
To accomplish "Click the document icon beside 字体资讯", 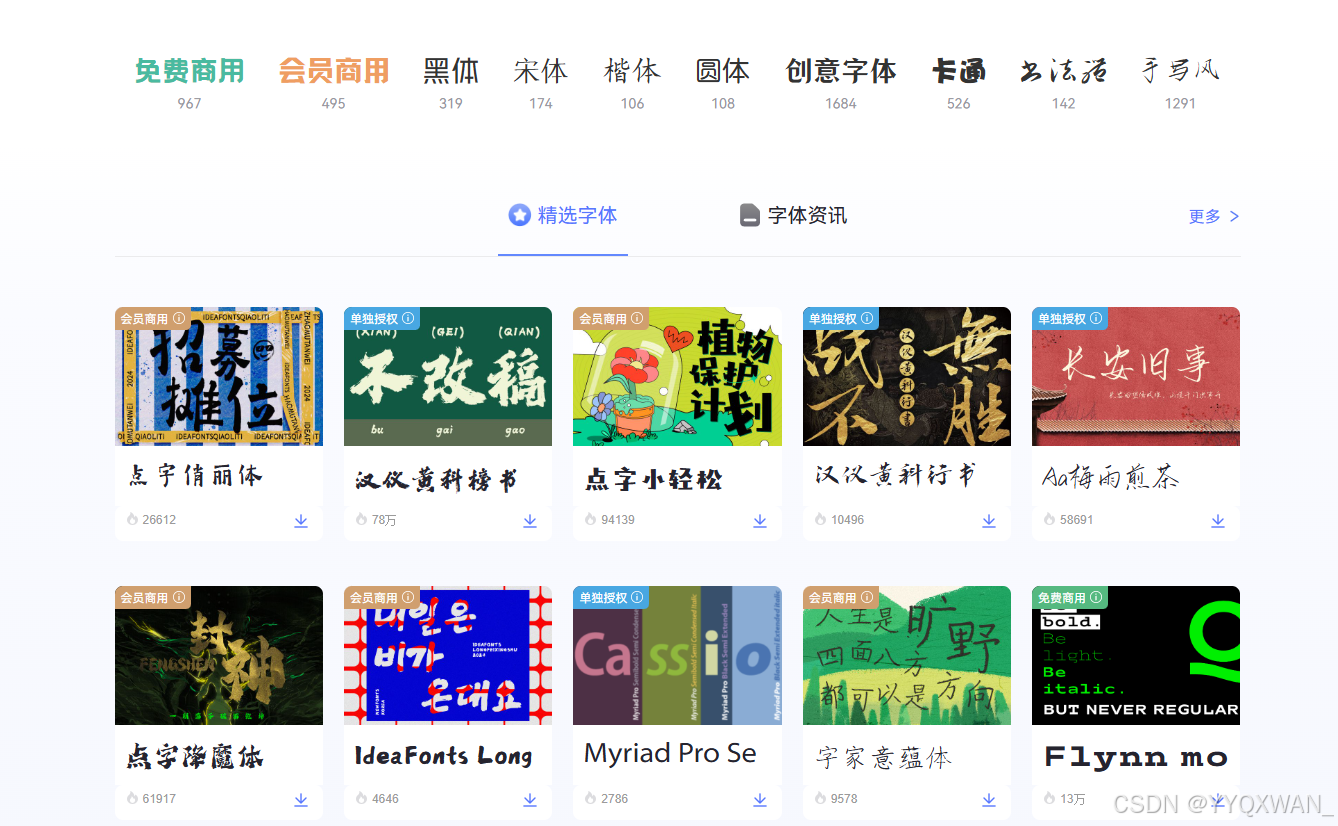I will [750, 215].
